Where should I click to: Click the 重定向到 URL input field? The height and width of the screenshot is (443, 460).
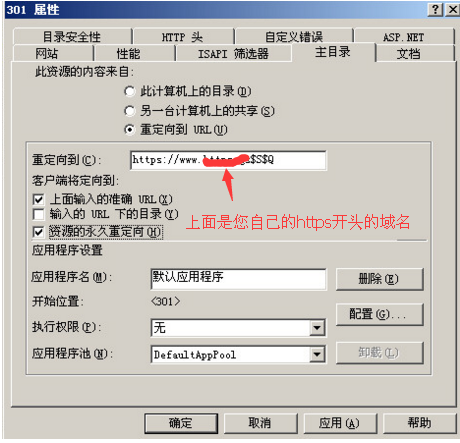228,160
